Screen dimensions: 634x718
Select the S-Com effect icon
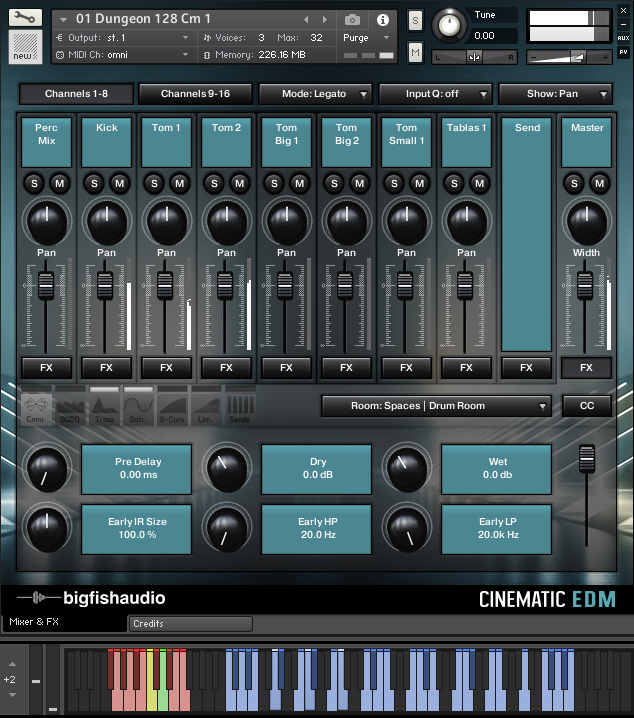[x=172, y=406]
